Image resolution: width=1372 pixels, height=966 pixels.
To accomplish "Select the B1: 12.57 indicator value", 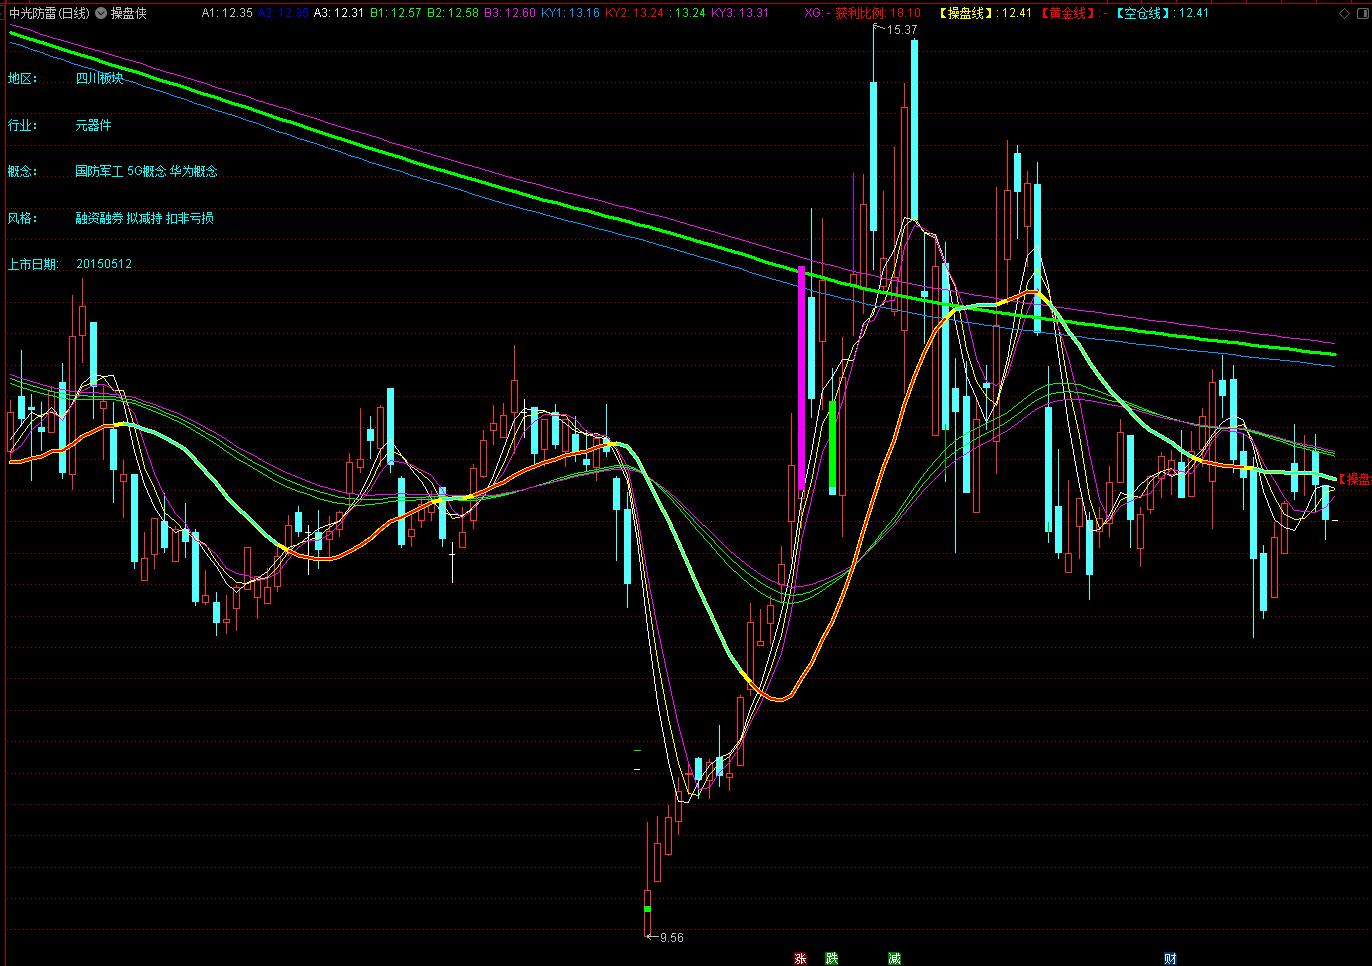I will click(395, 13).
